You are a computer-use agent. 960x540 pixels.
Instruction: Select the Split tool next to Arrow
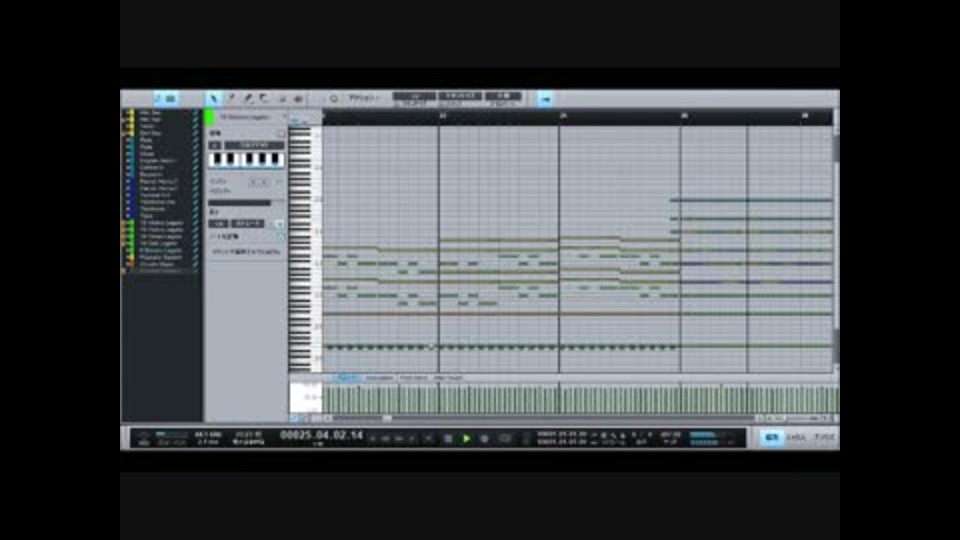[231, 98]
